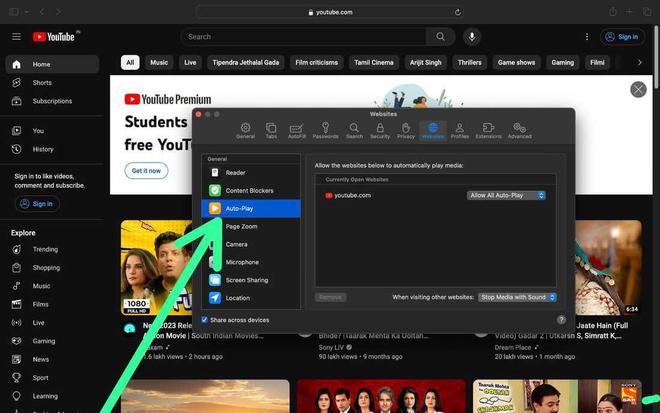Open History in the sidebar
This screenshot has width=660, height=413.
click(52, 149)
